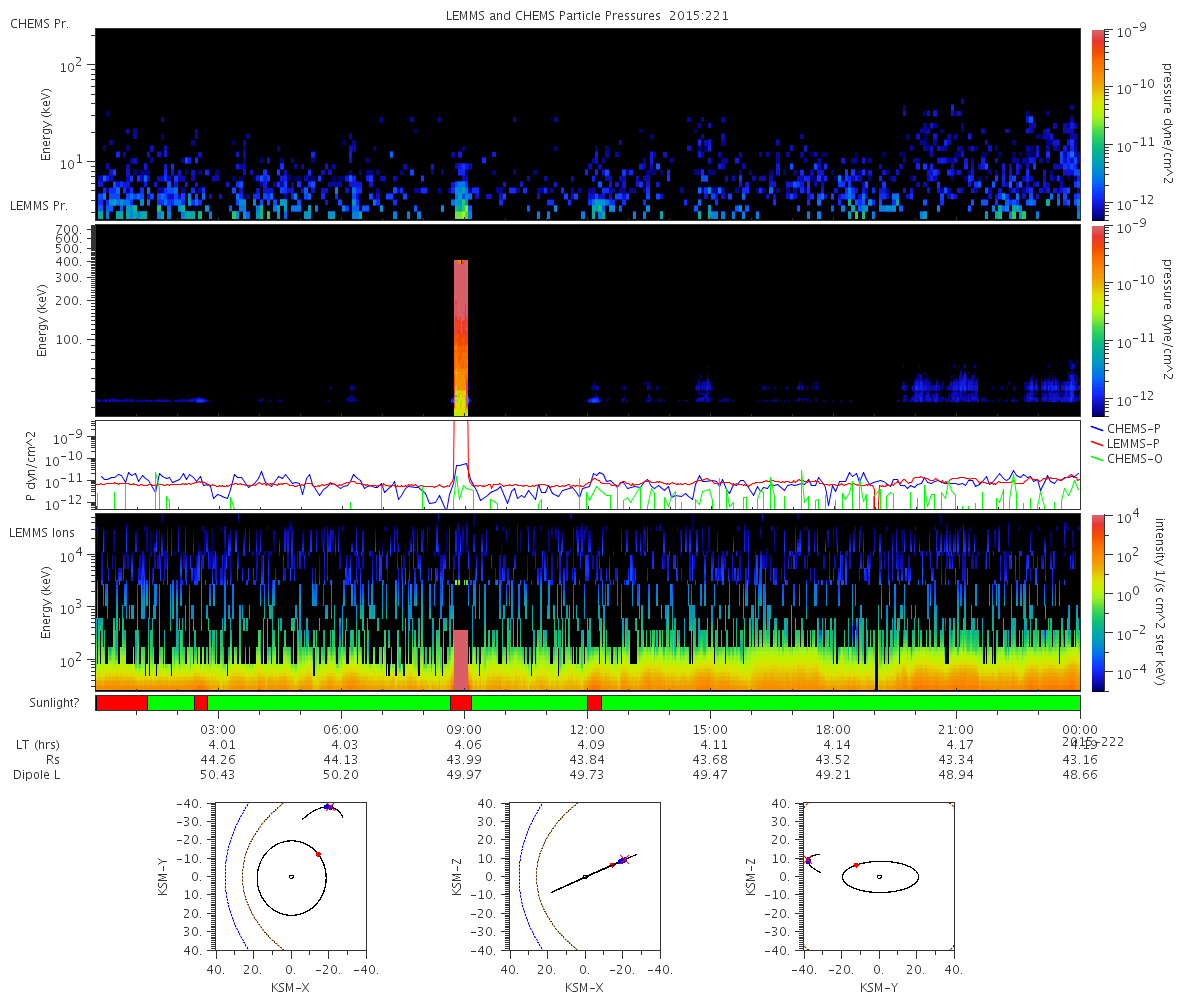This screenshot has height=1000, width=1200.
Task: Click the LT (hrs) row label
Action: point(36,745)
